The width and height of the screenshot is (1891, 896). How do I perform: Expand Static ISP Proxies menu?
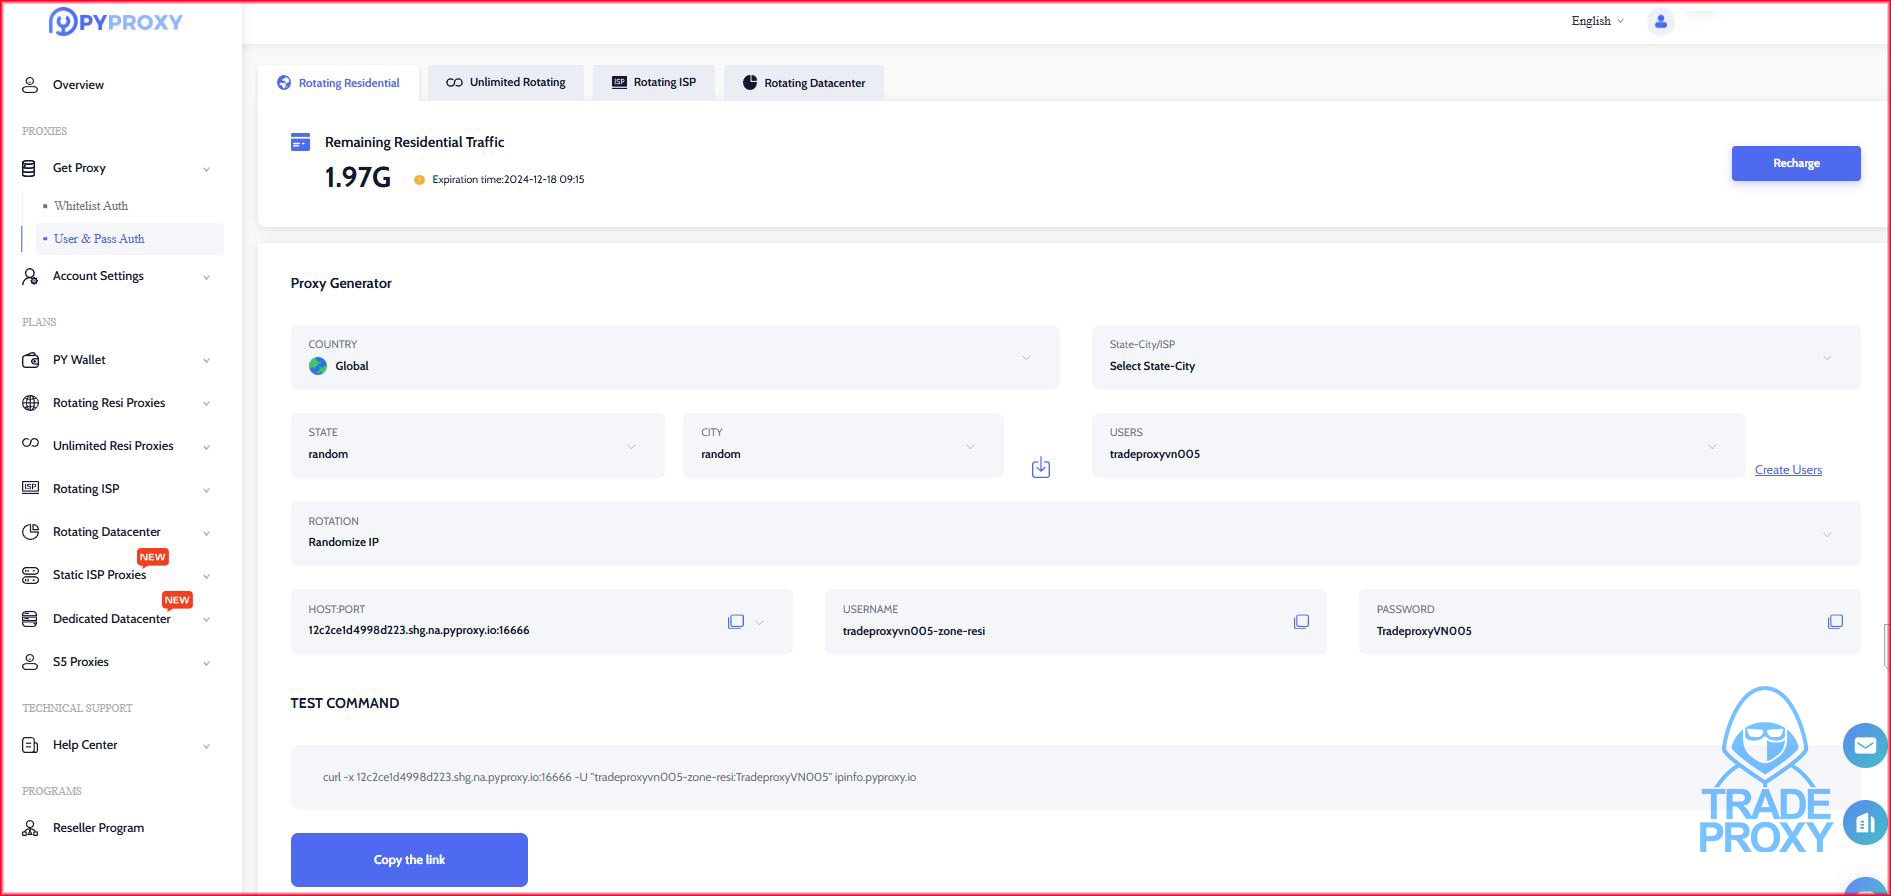coord(206,576)
